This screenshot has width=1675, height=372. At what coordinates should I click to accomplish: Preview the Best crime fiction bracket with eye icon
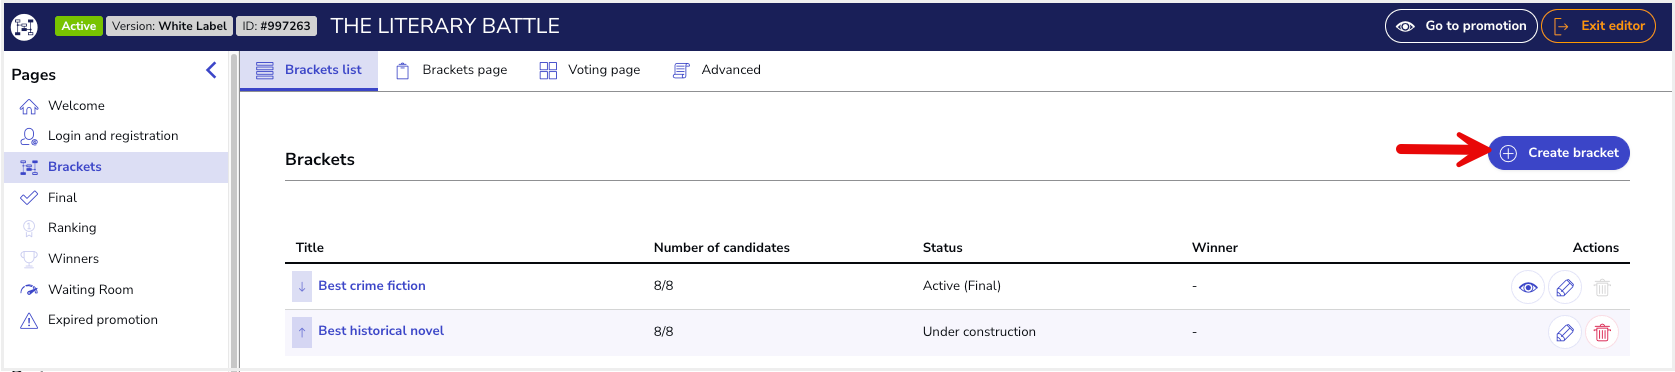point(1528,287)
